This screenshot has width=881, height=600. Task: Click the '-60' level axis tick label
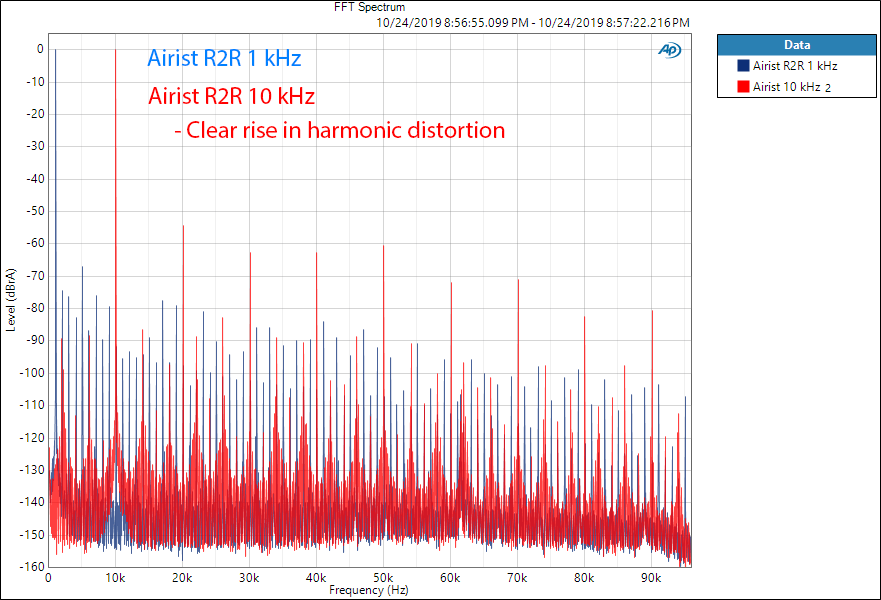click(35, 243)
